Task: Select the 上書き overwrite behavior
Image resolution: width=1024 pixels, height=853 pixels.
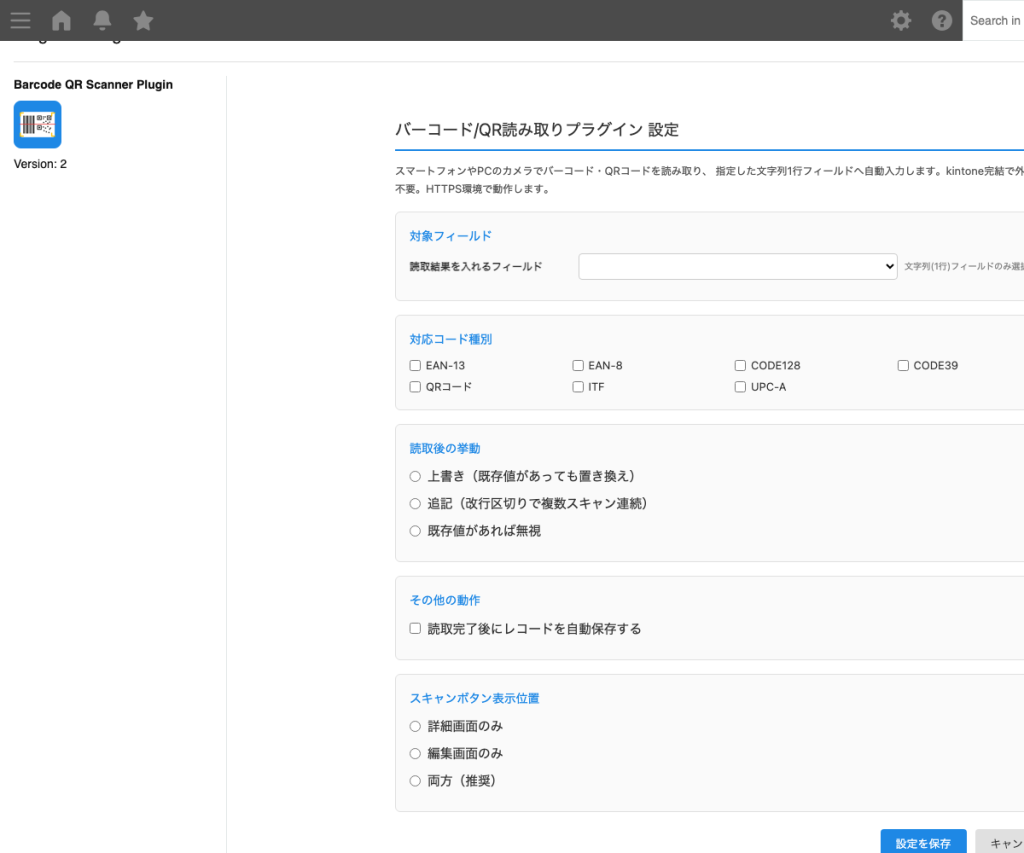Action: [x=415, y=476]
